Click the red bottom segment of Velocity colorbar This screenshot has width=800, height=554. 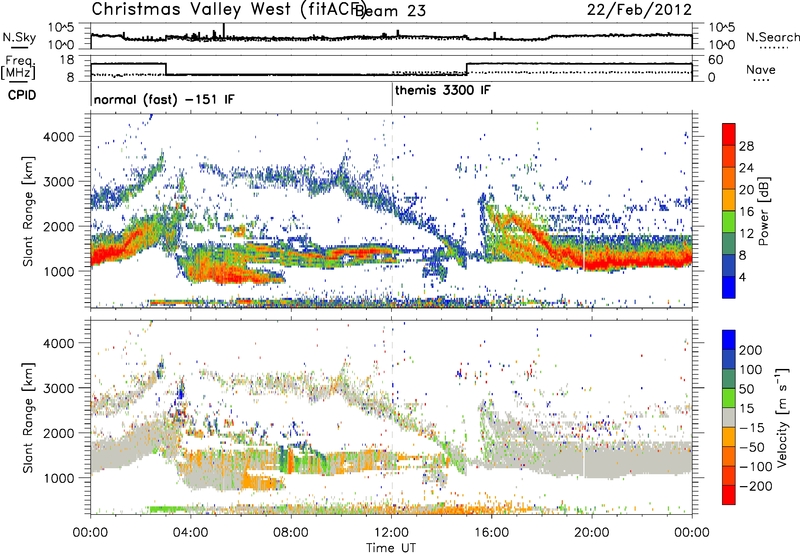pos(729,495)
